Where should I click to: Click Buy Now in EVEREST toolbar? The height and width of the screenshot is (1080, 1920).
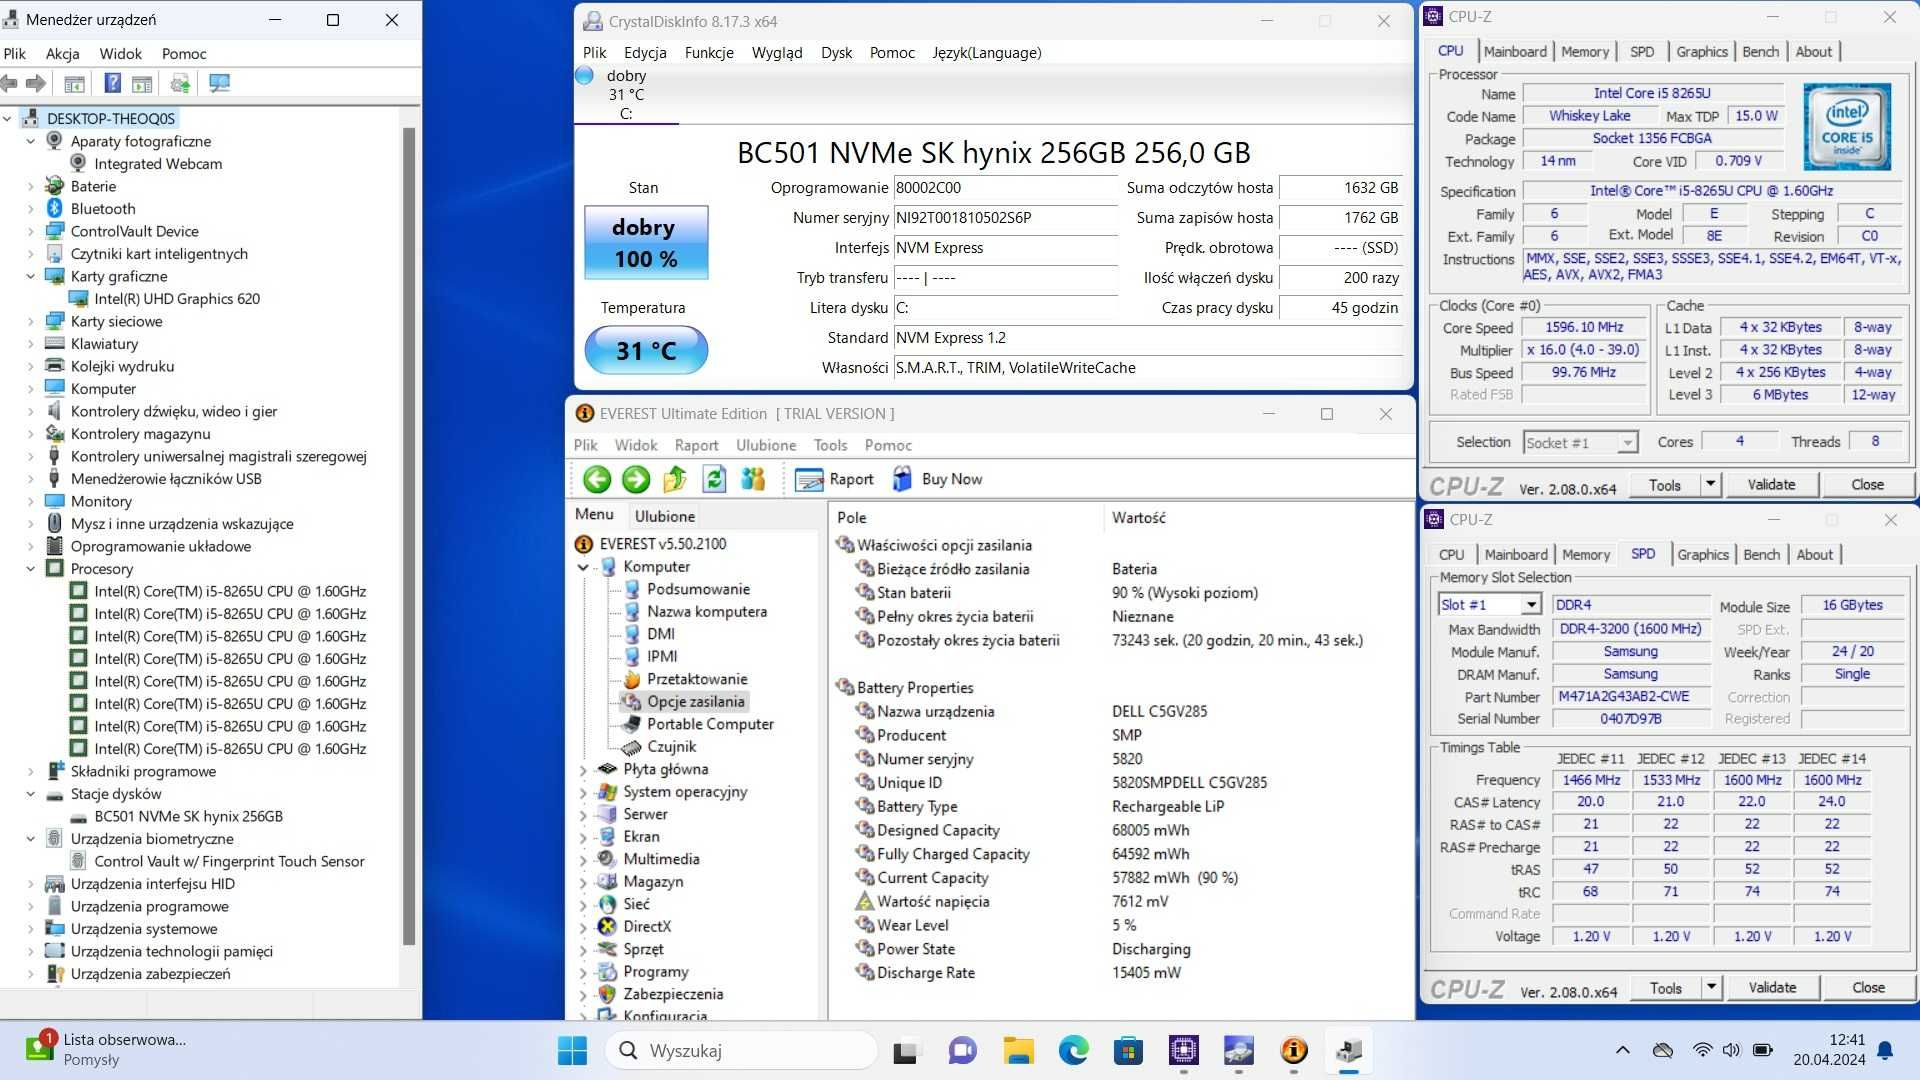[937, 480]
